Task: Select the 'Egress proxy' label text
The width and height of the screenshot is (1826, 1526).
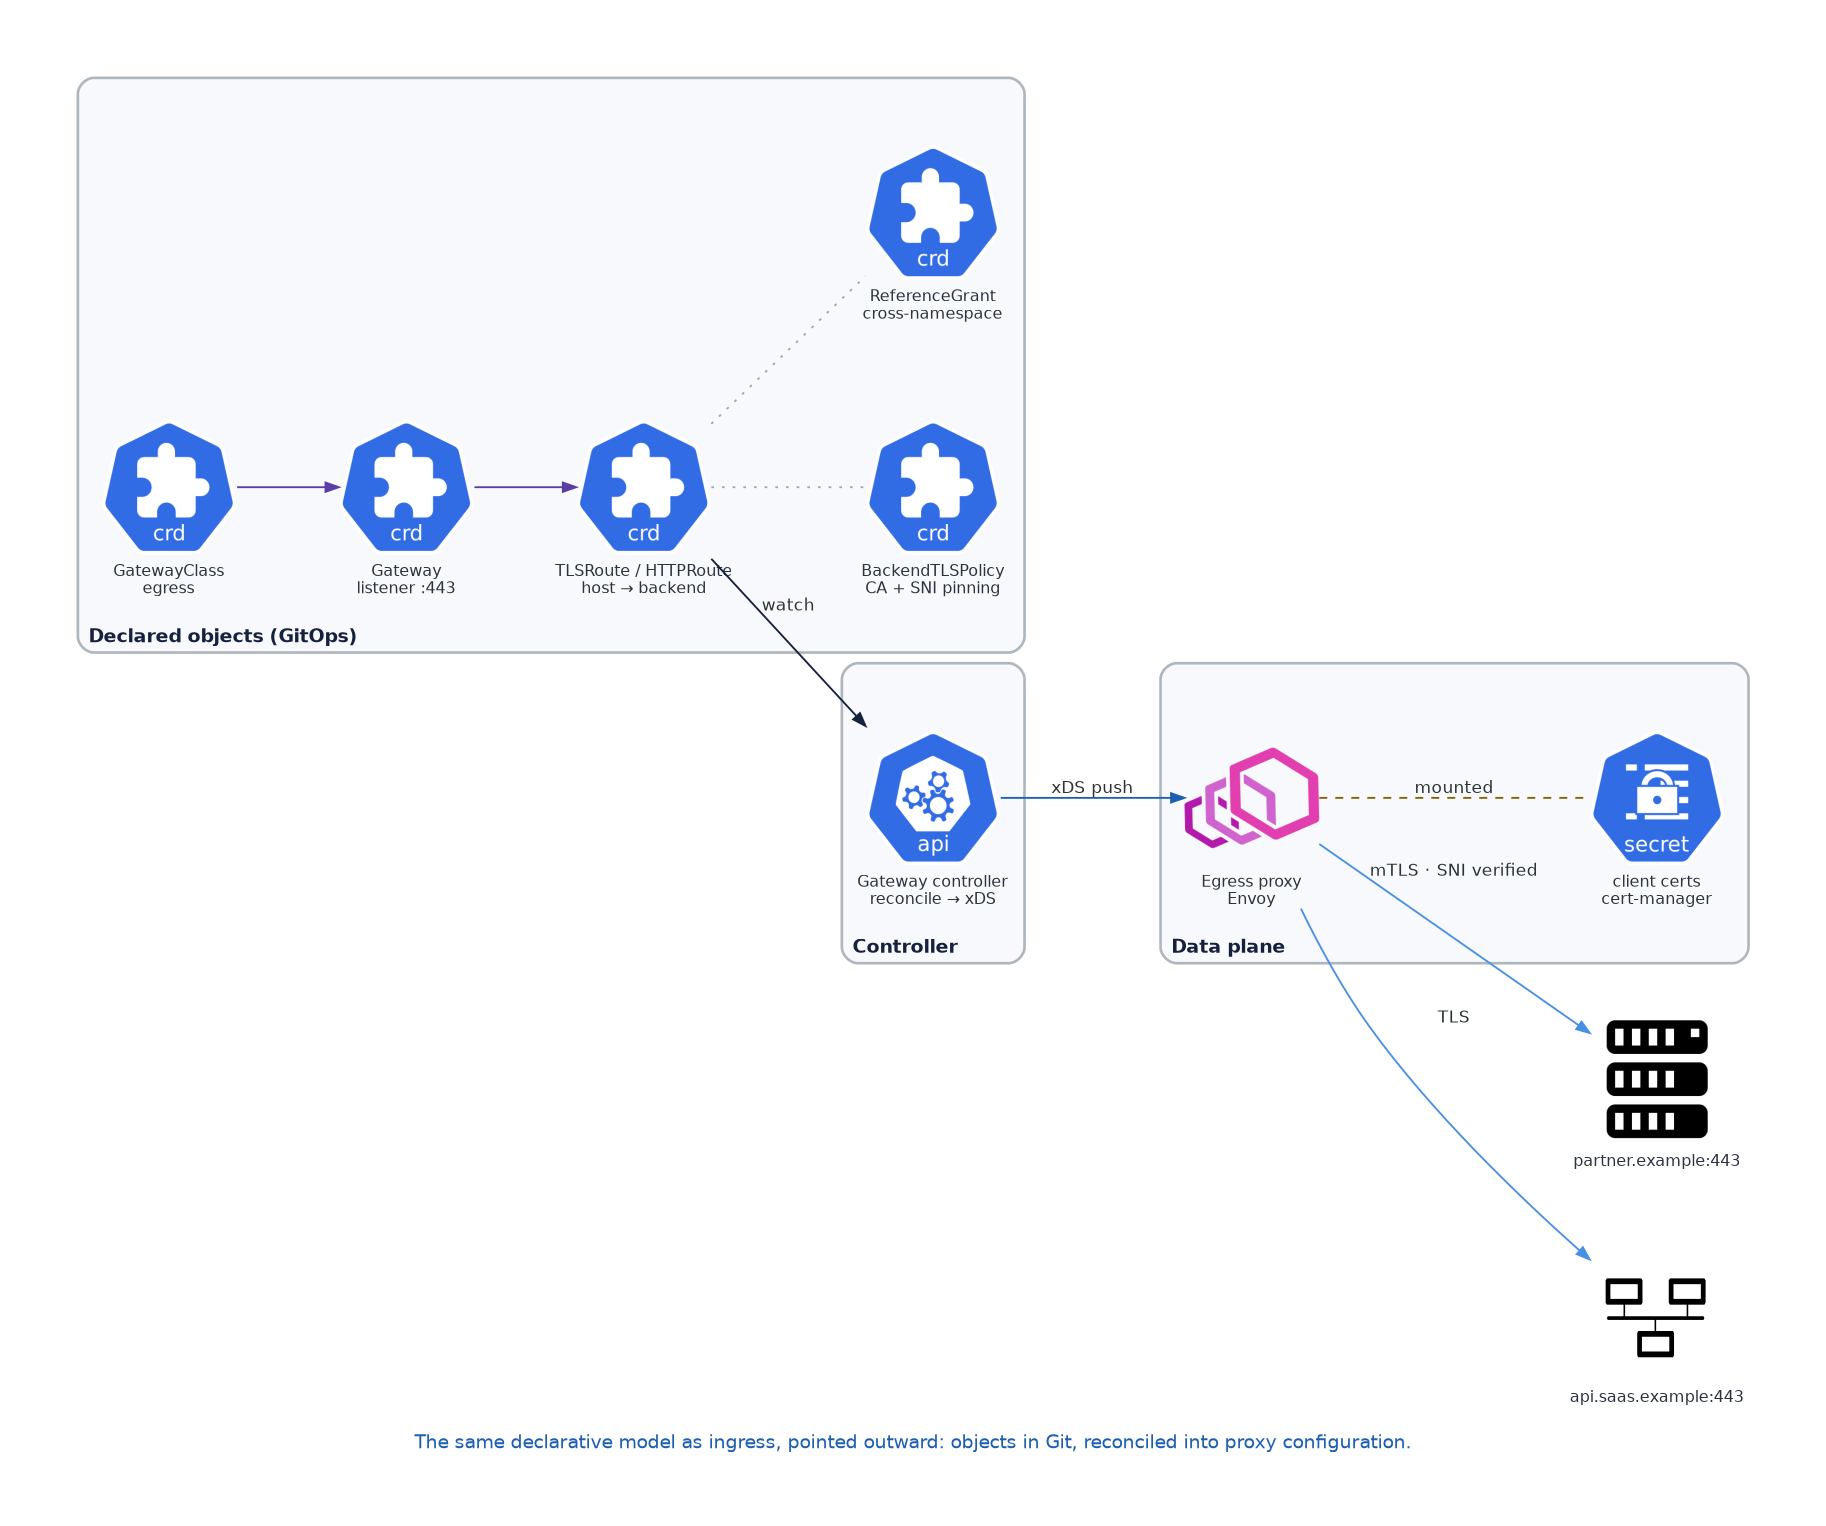Action: coord(1251,881)
